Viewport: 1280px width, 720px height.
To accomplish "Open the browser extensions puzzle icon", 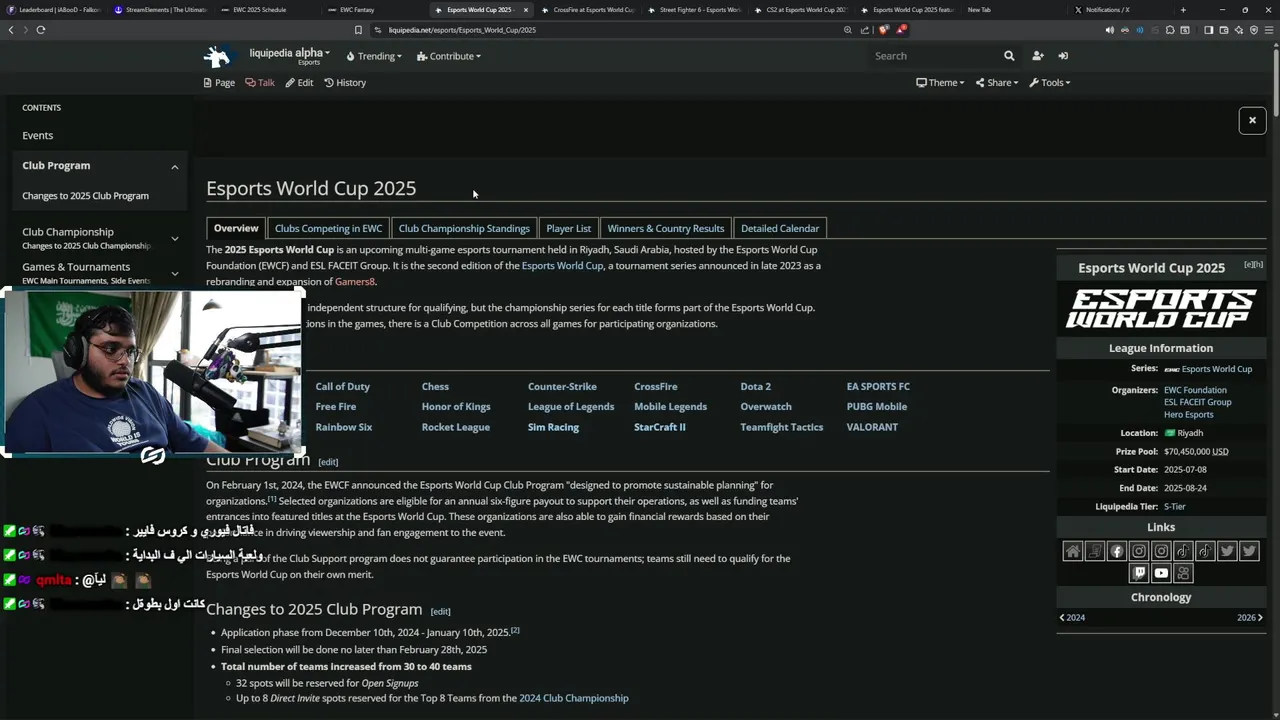I will coord(1170,30).
